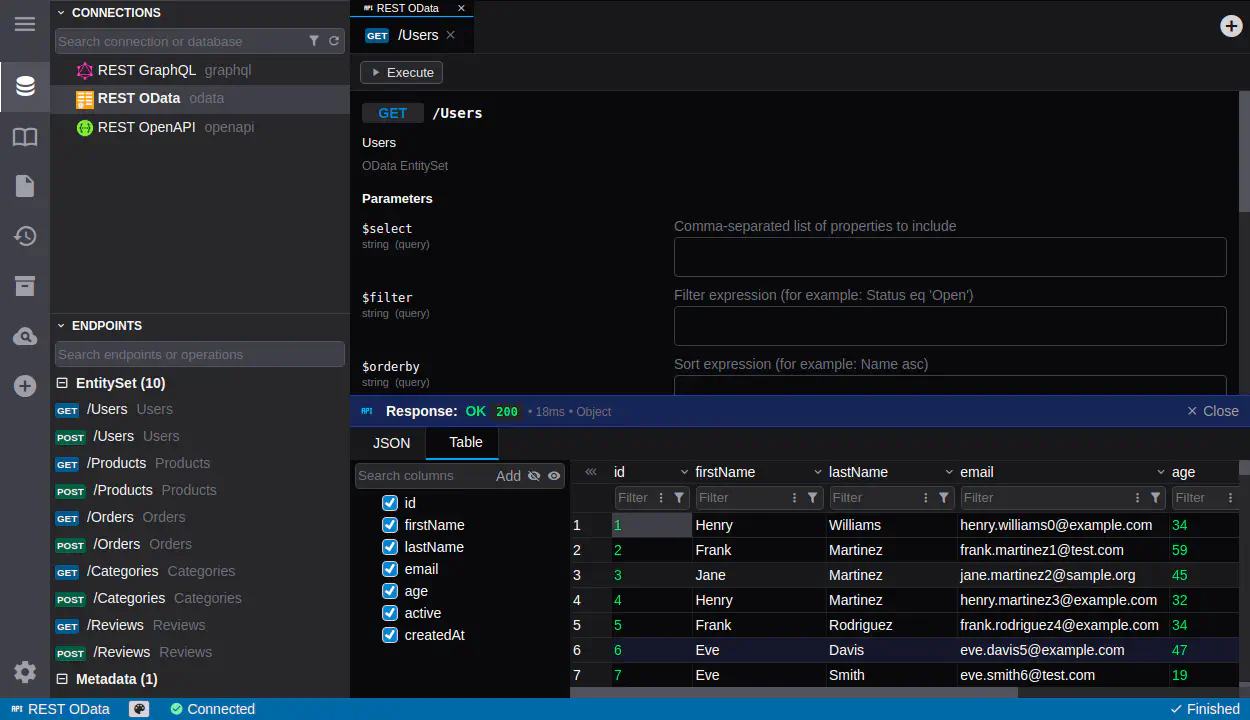
Task: Open the database connections sidebar icon
Action: click(x=25, y=87)
